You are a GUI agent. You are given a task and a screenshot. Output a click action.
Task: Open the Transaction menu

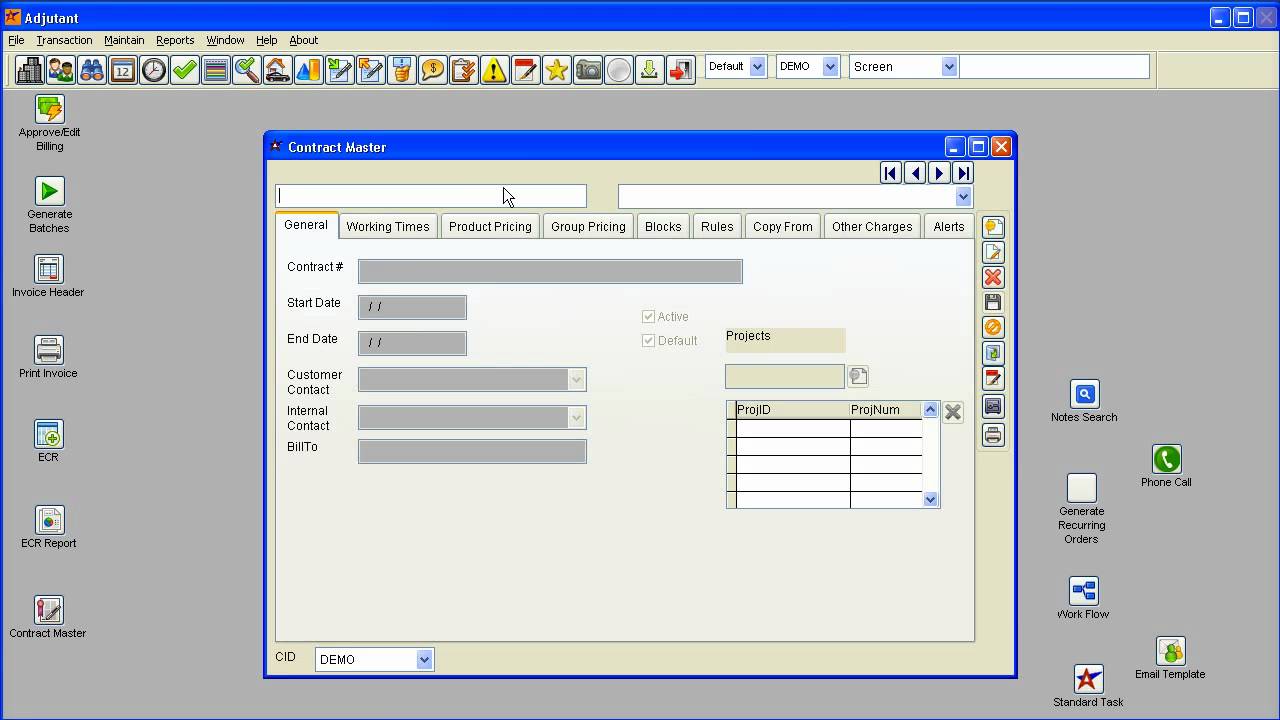(x=64, y=40)
